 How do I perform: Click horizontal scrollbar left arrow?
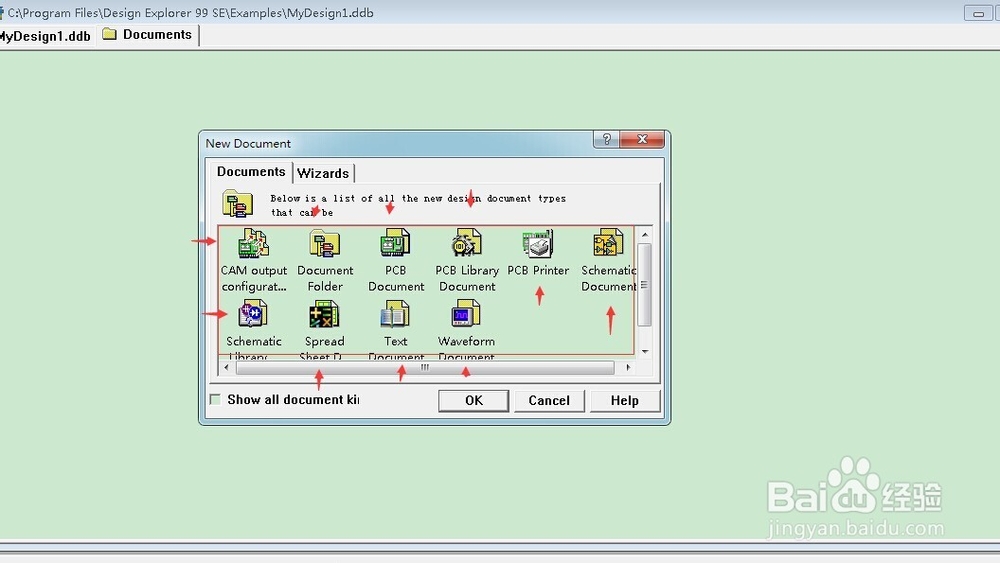(x=226, y=368)
